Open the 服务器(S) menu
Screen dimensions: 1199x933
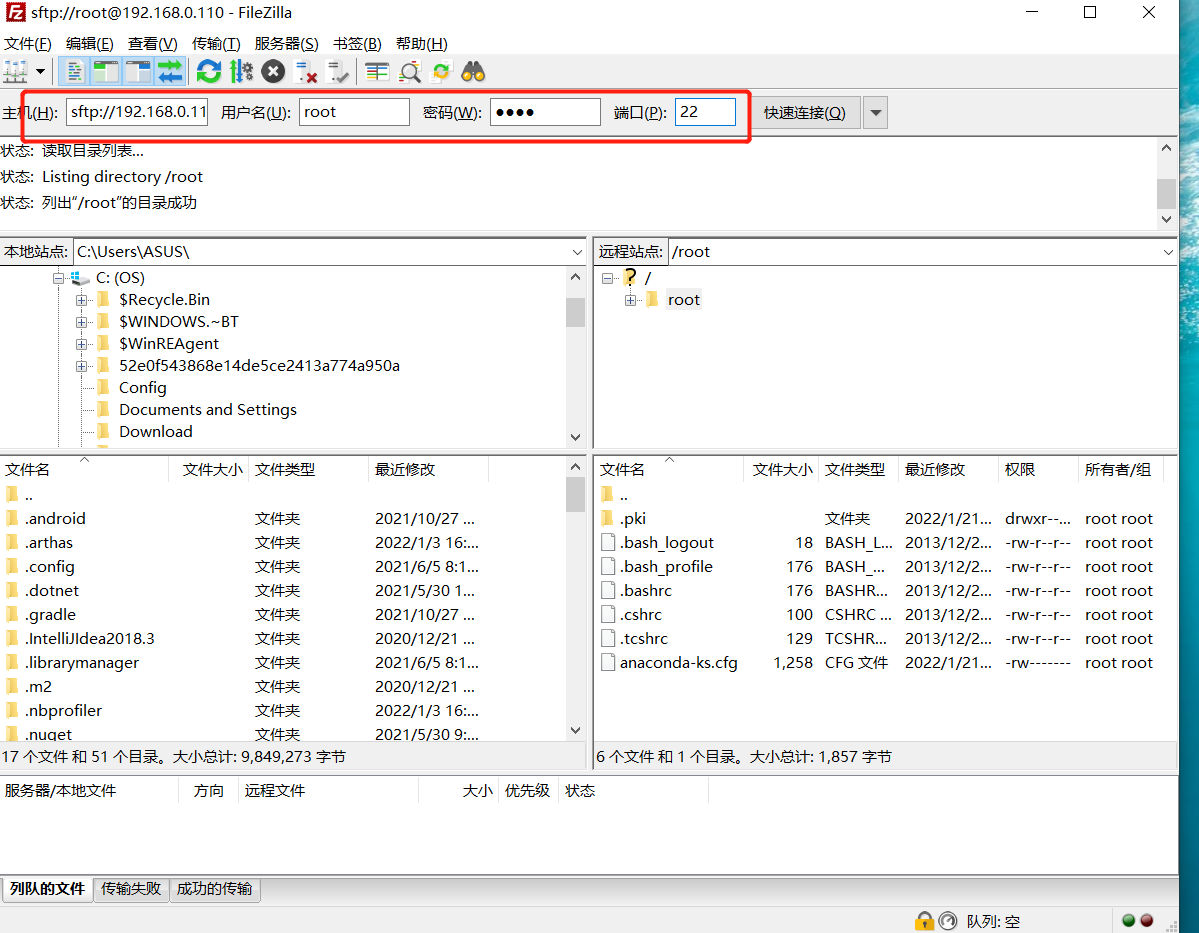coord(287,44)
